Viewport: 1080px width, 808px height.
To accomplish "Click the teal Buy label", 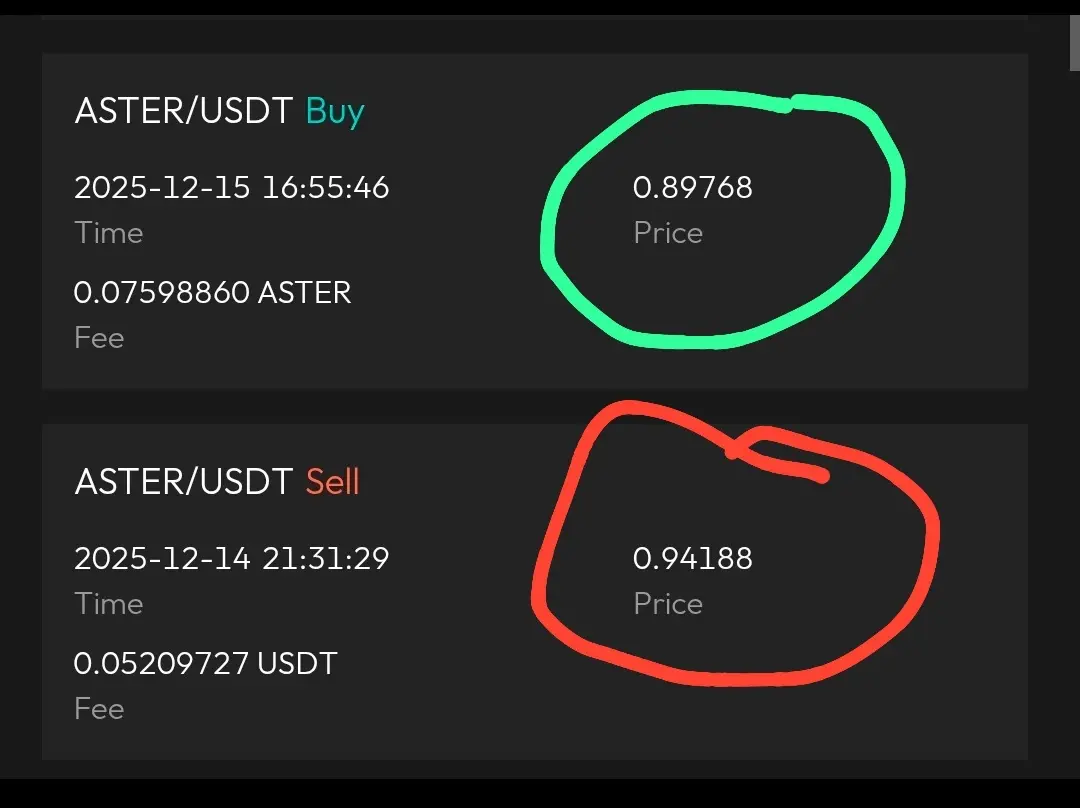I will [335, 112].
